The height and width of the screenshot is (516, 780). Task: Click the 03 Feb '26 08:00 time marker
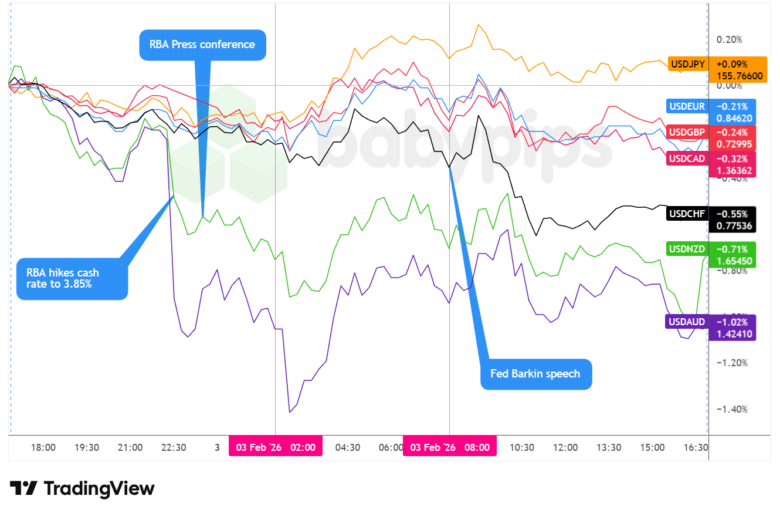point(448,447)
